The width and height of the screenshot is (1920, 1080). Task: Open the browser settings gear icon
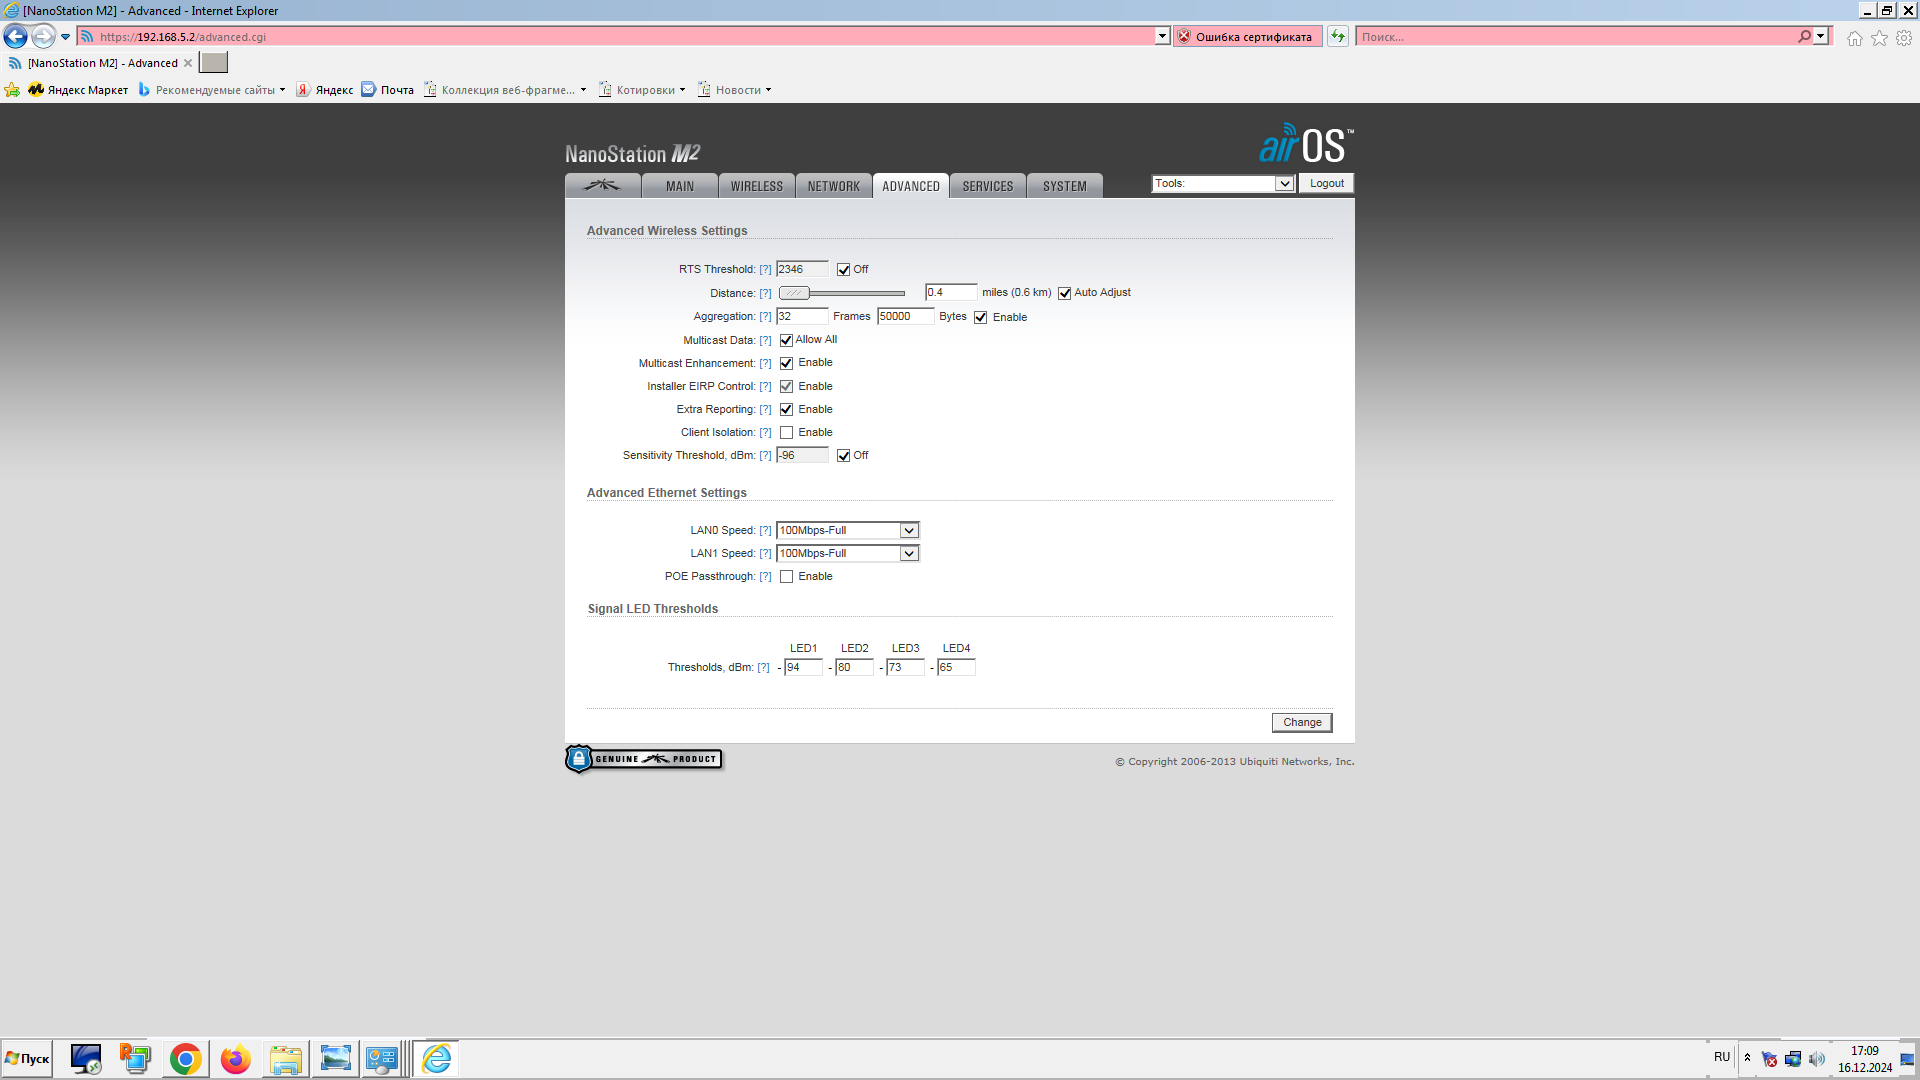click(x=1904, y=38)
